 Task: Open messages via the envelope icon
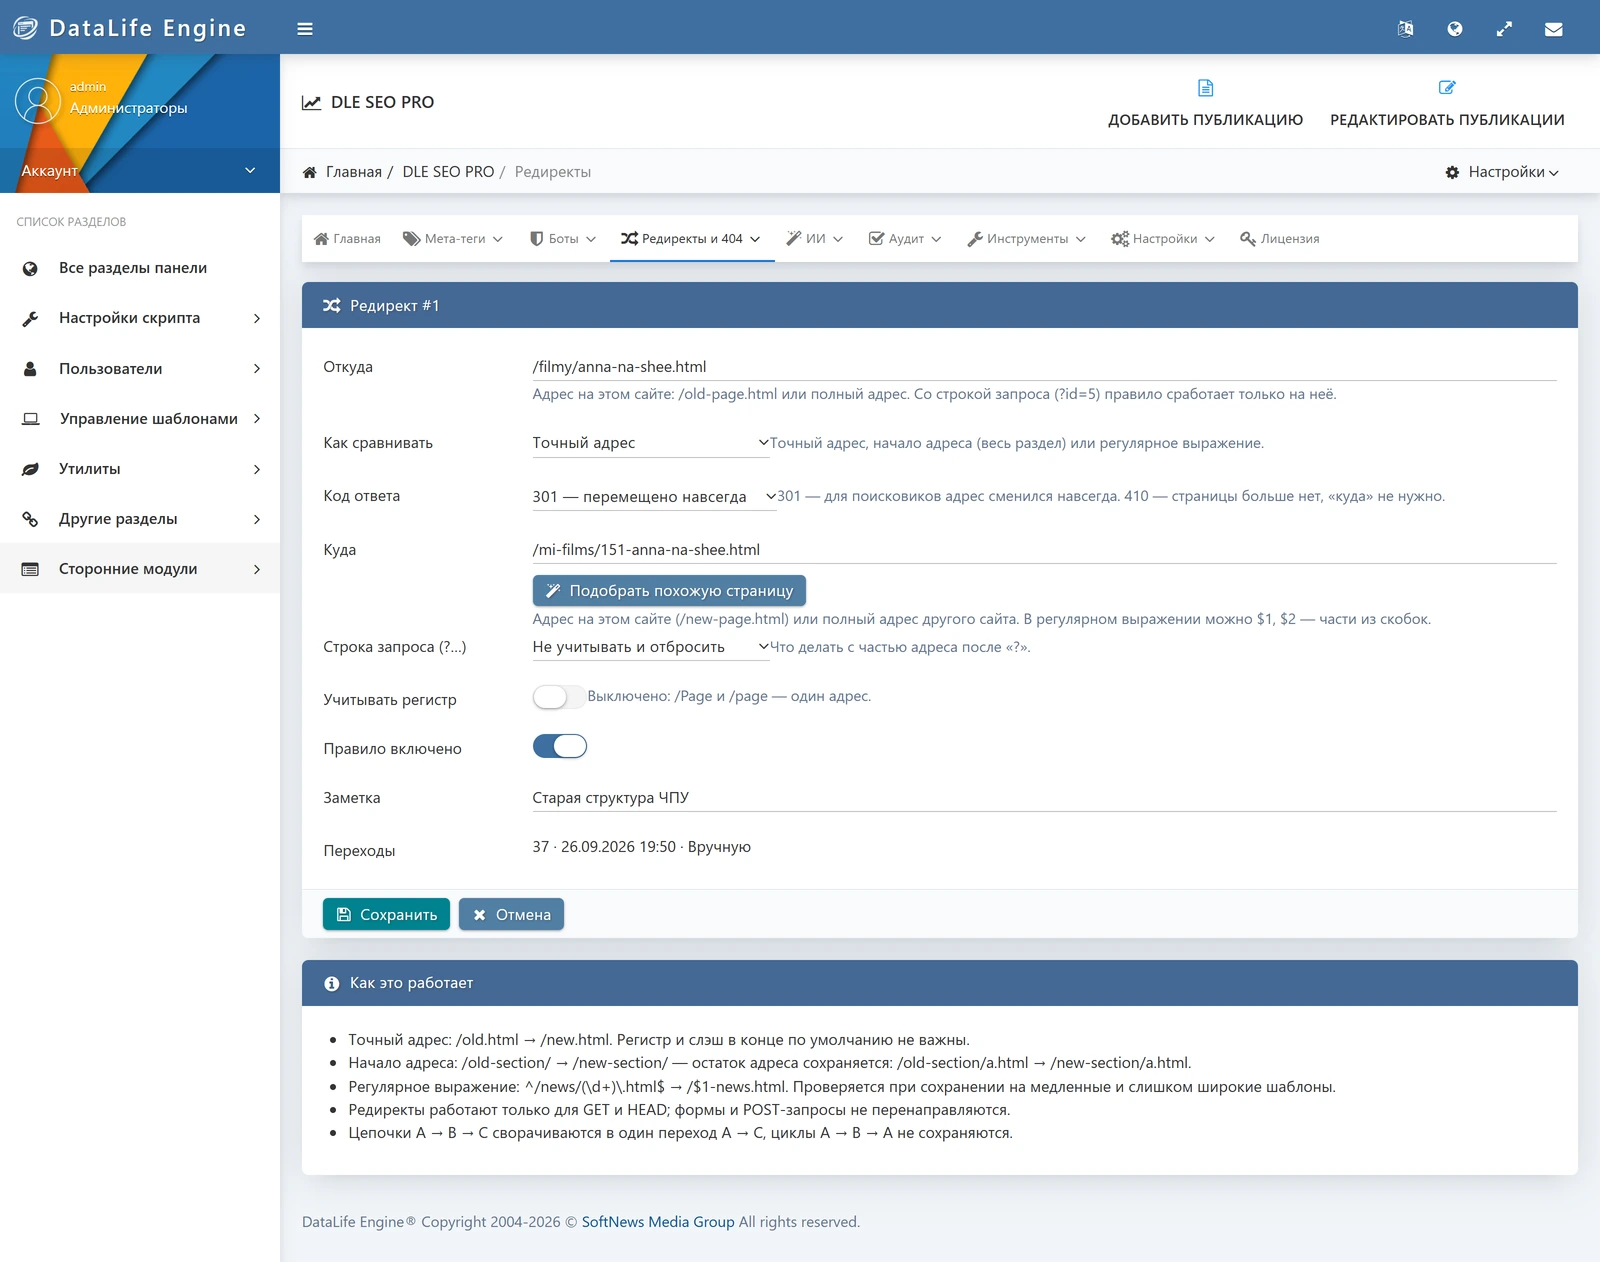coord(1553,29)
